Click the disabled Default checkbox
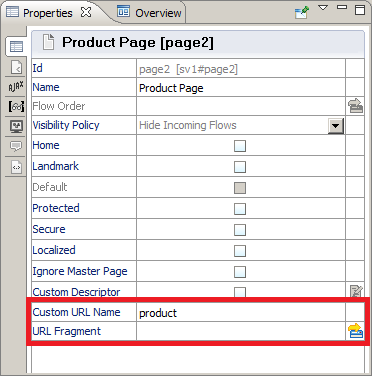 (x=240, y=188)
